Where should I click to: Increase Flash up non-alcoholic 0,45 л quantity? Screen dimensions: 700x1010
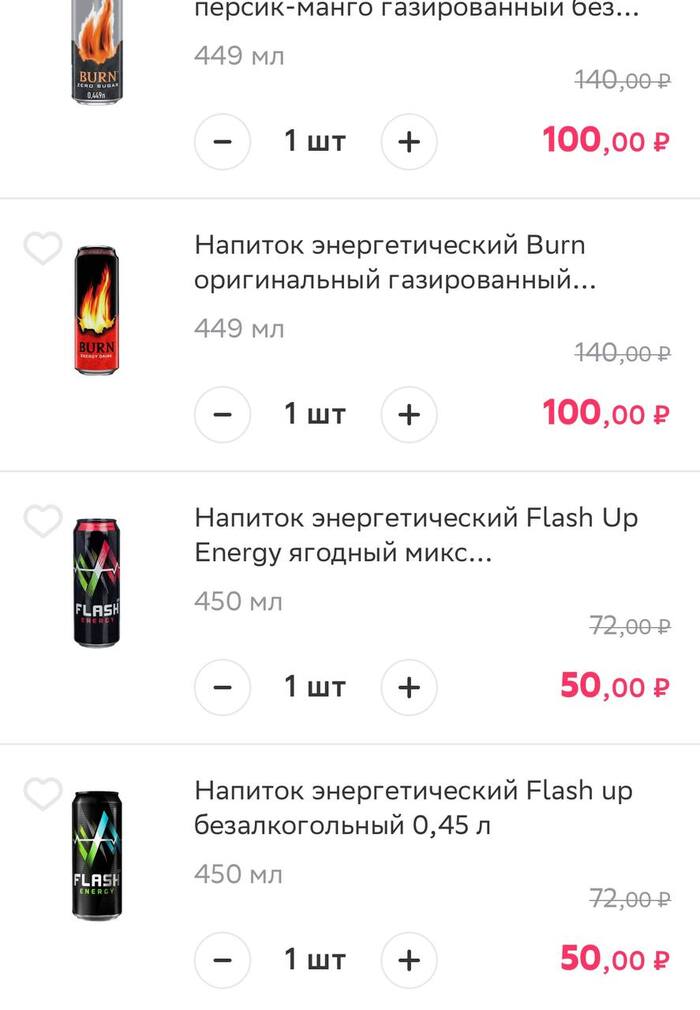point(409,960)
